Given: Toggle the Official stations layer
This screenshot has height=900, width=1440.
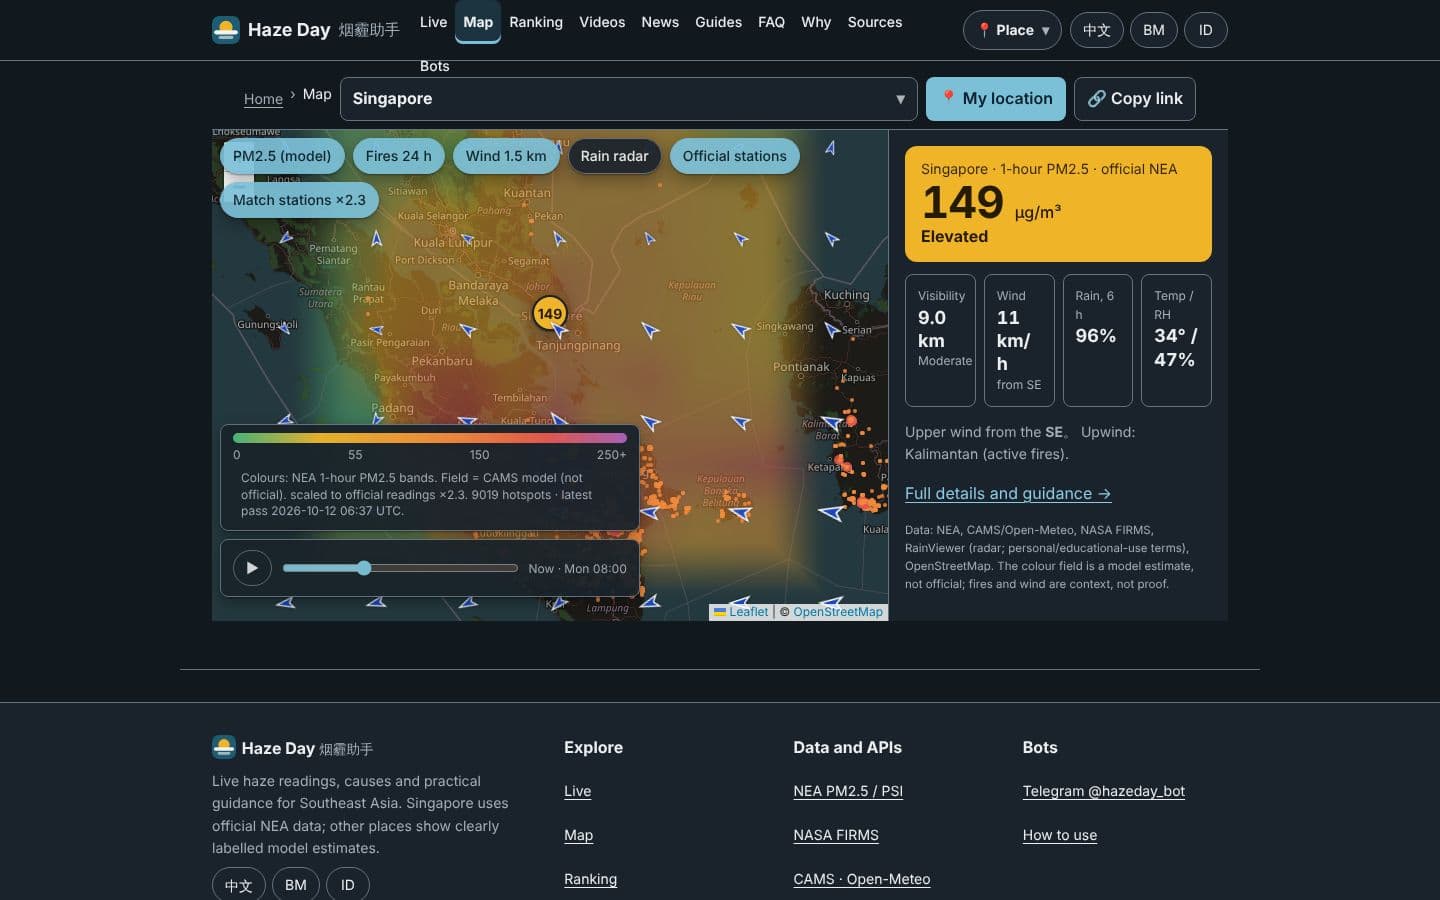Looking at the screenshot, I should coord(734,156).
